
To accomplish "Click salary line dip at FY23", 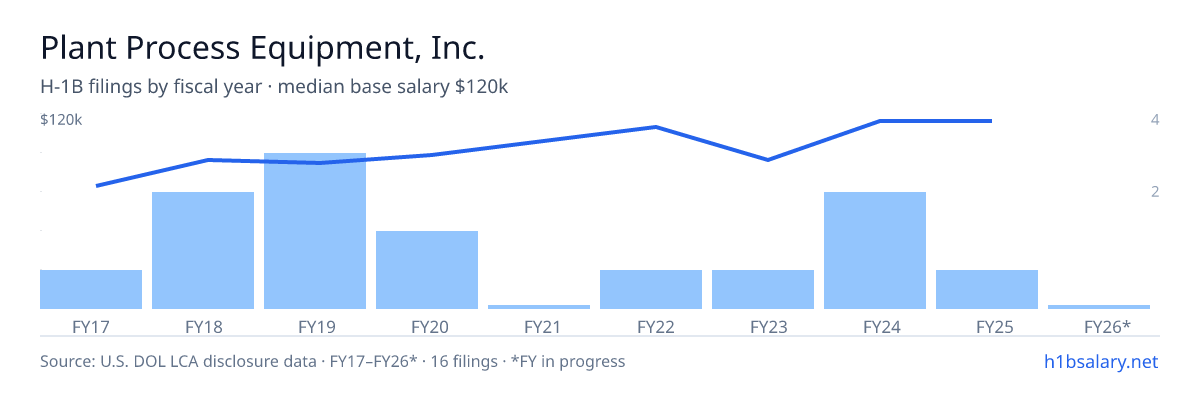I will tap(767, 160).
